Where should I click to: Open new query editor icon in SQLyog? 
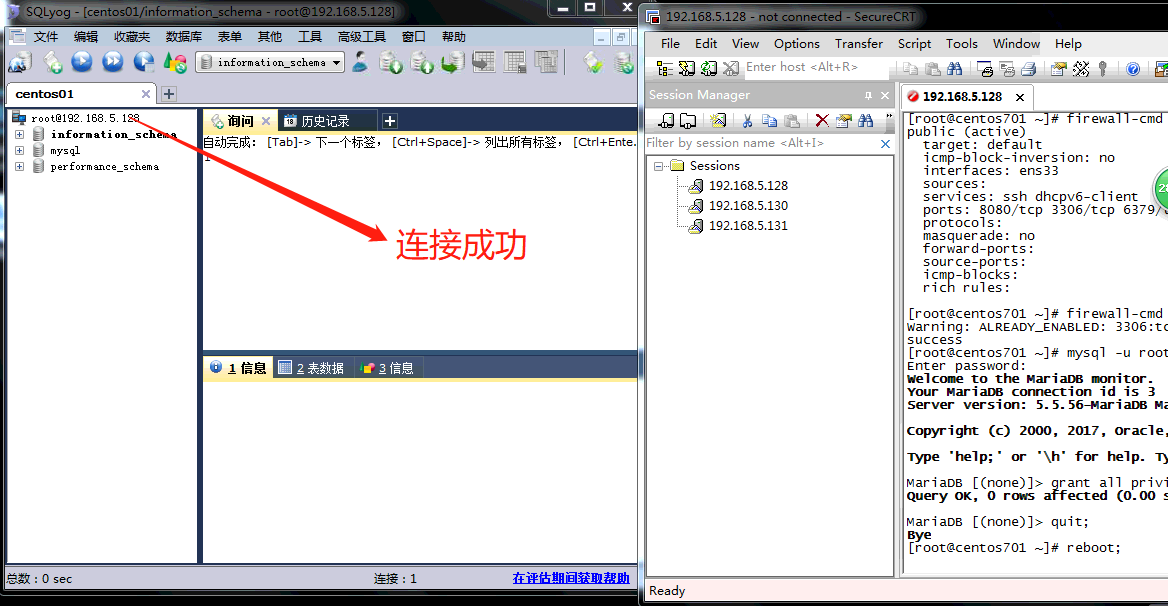coord(52,63)
